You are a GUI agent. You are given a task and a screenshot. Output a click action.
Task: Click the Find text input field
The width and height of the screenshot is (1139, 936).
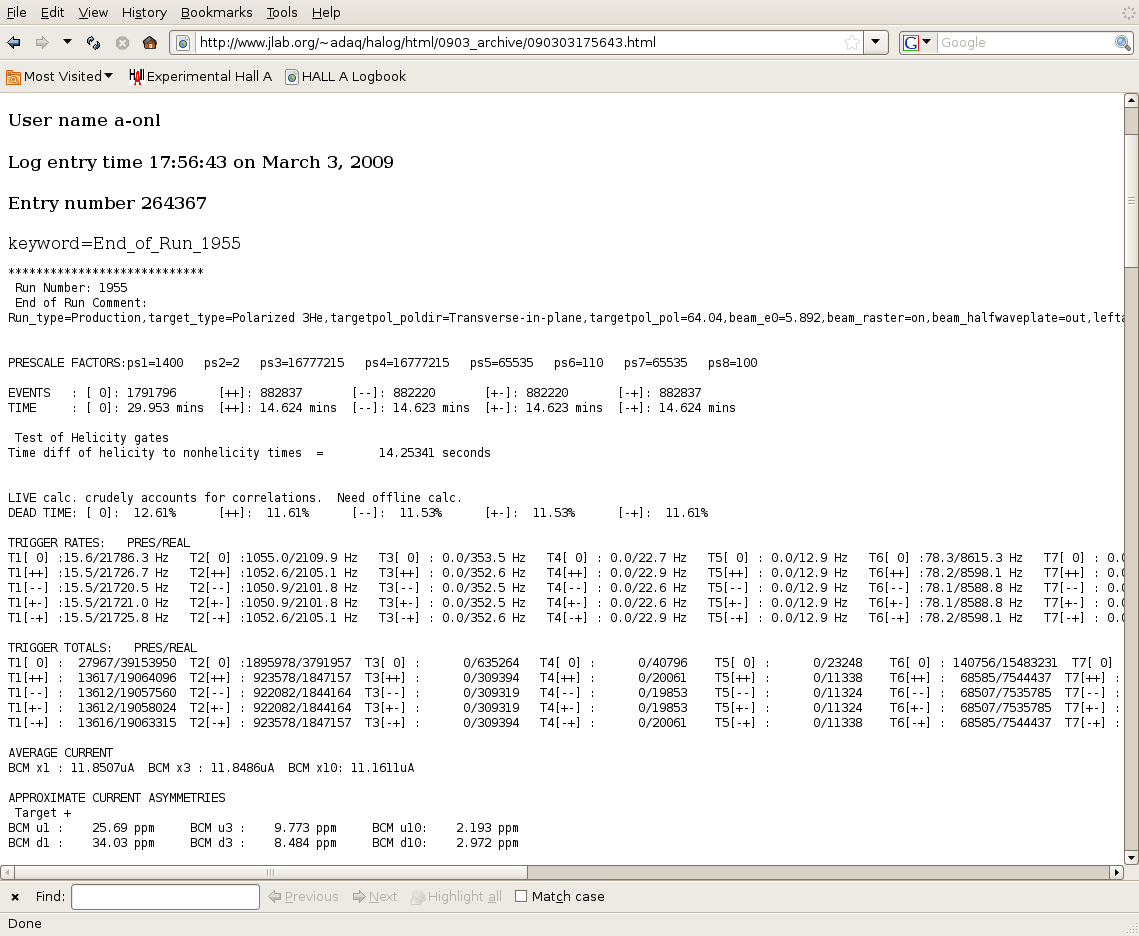[x=166, y=897]
